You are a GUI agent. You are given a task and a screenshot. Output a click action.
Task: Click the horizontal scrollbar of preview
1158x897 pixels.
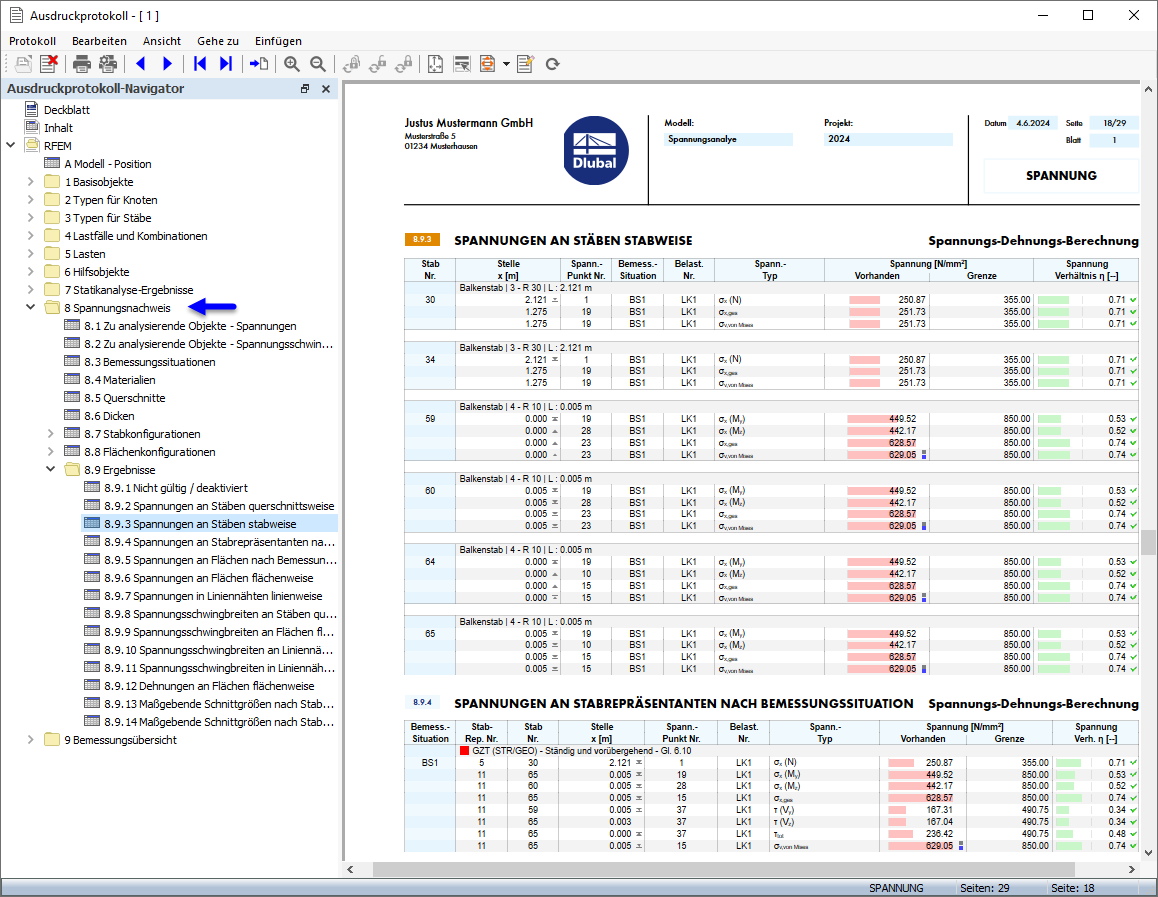pyautogui.click(x=723, y=869)
